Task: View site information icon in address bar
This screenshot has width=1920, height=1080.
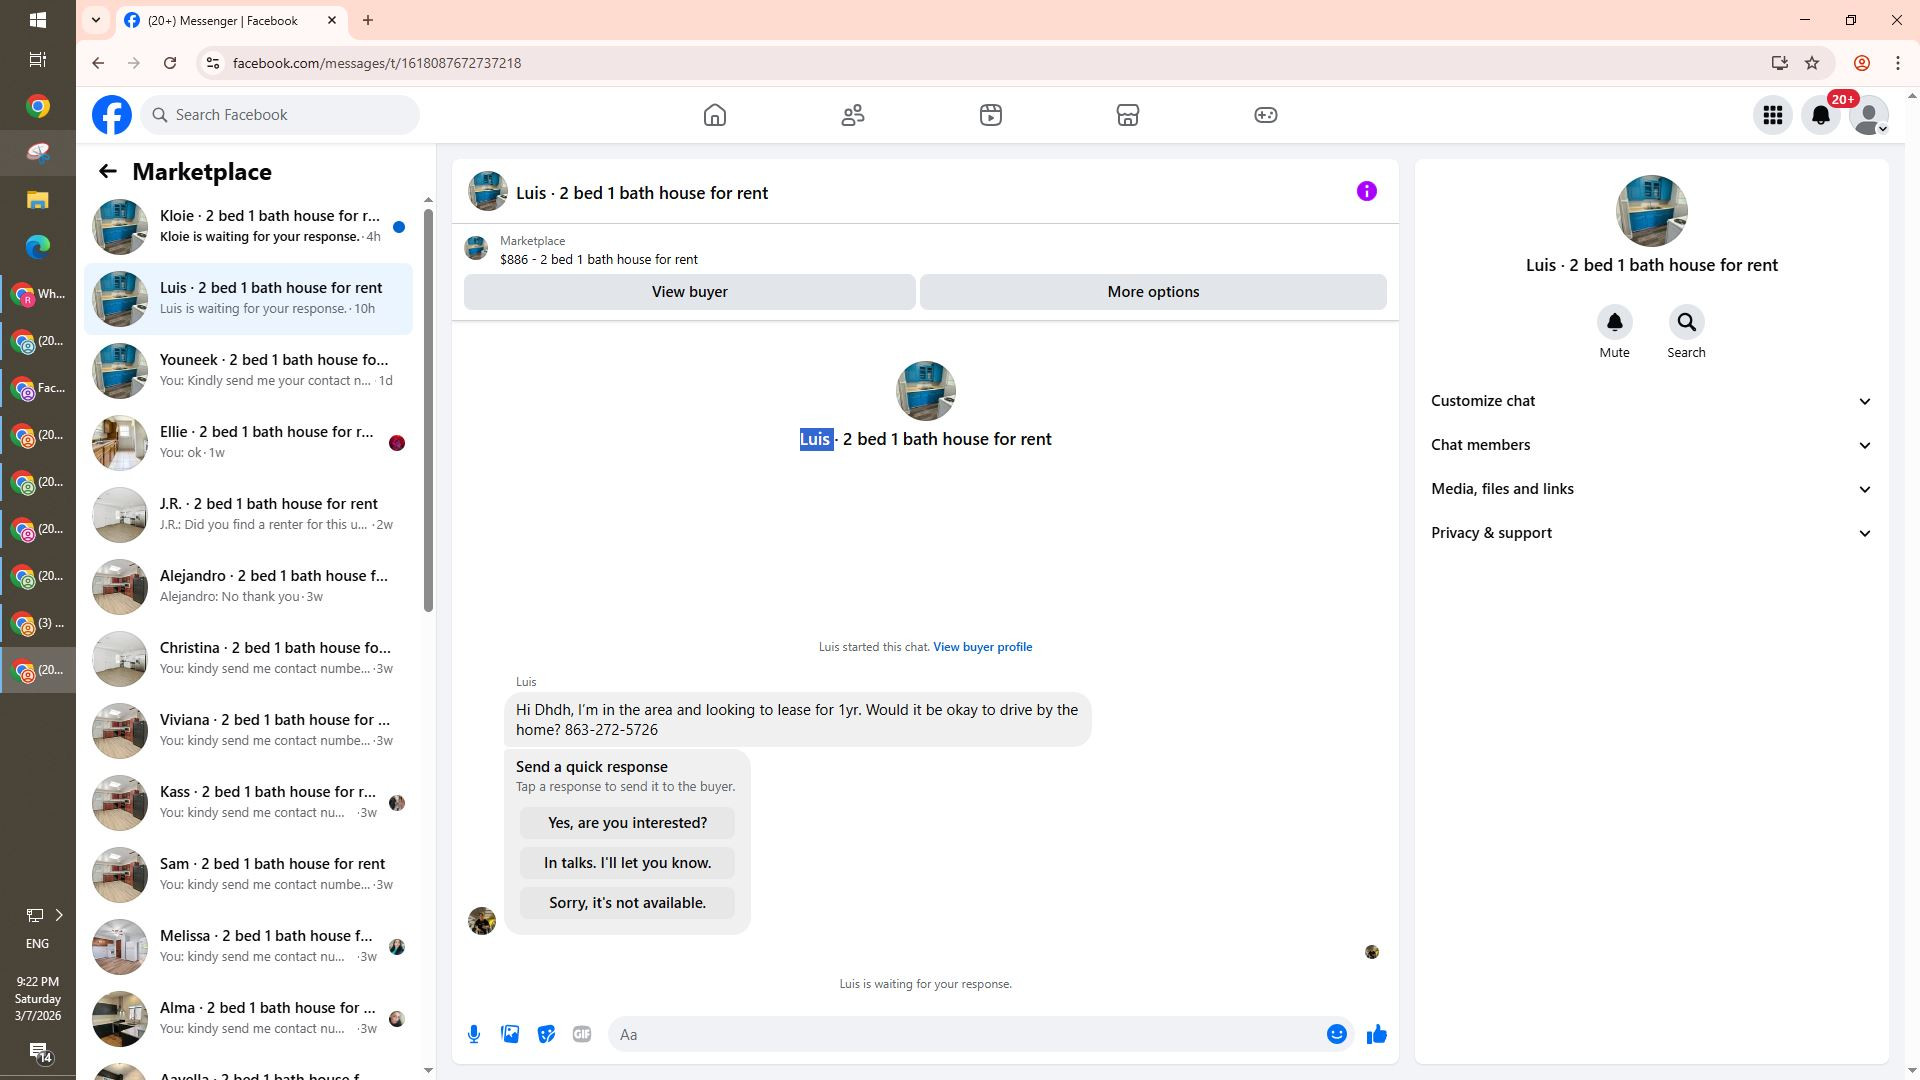Action: tap(212, 63)
